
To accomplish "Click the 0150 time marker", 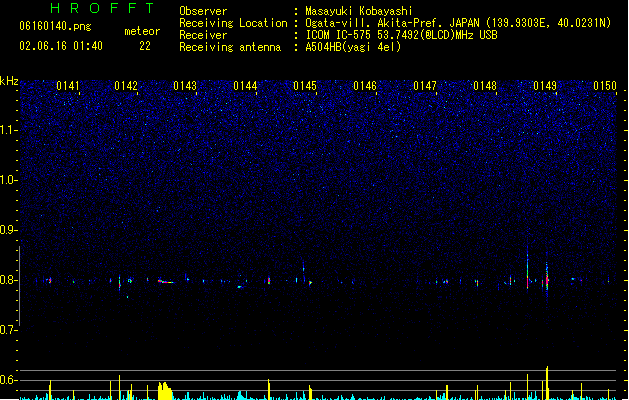I will [605, 86].
